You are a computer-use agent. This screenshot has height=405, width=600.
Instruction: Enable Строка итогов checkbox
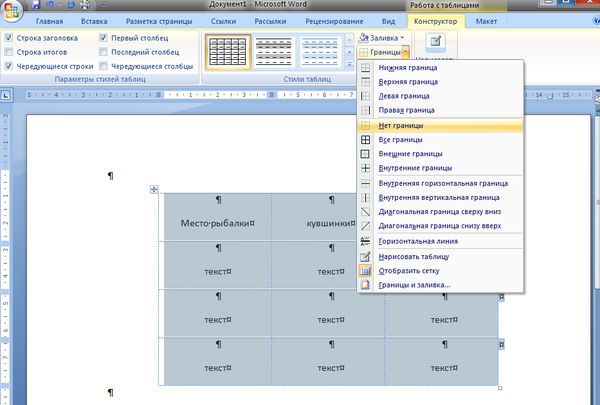(9, 51)
